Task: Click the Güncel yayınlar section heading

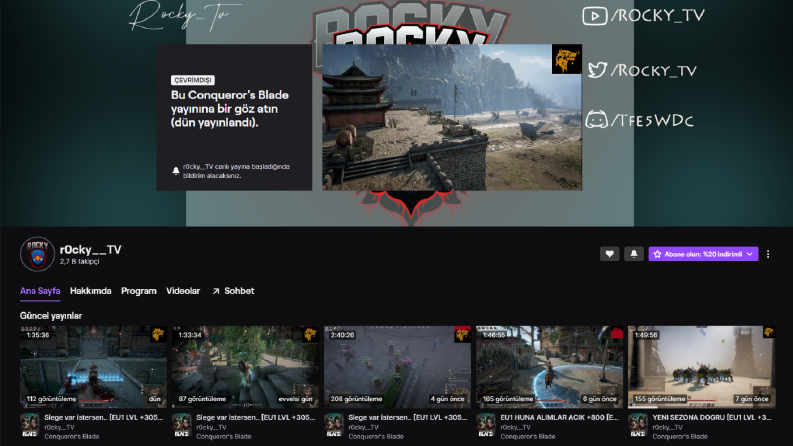Action: [x=51, y=316]
